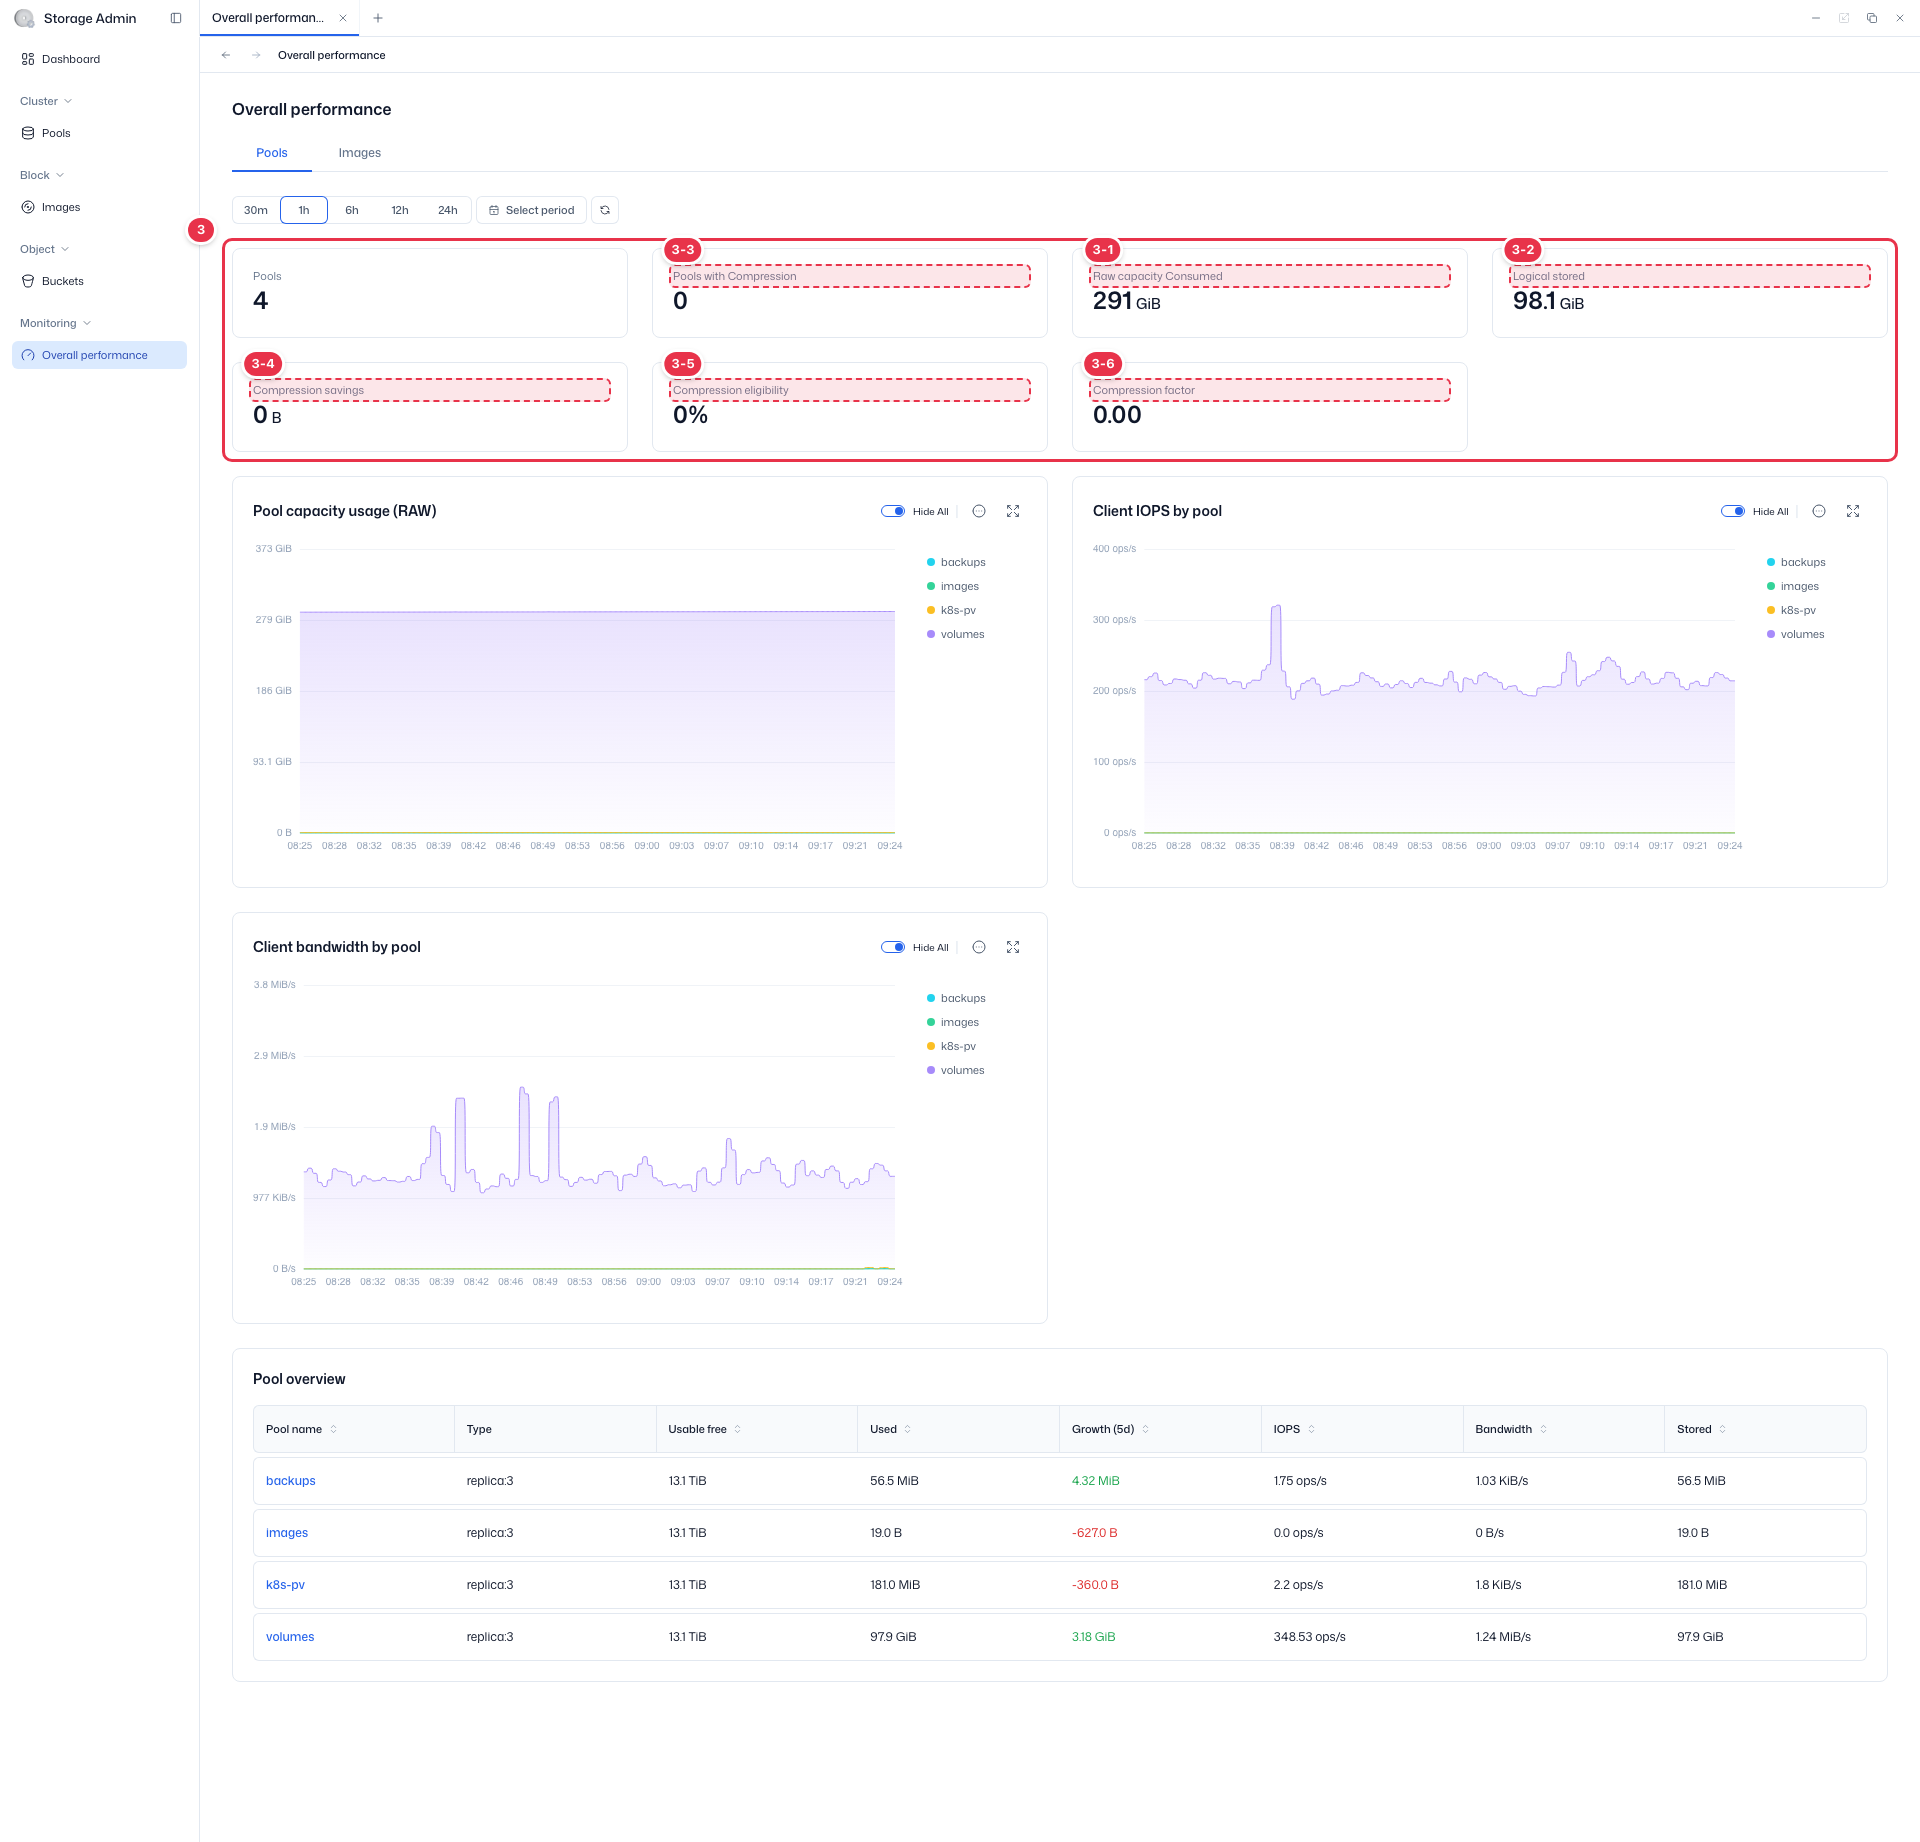Image resolution: width=1920 pixels, height=1842 pixels.
Task: Collapse the Monitoring sidebar section
Action: point(56,323)
